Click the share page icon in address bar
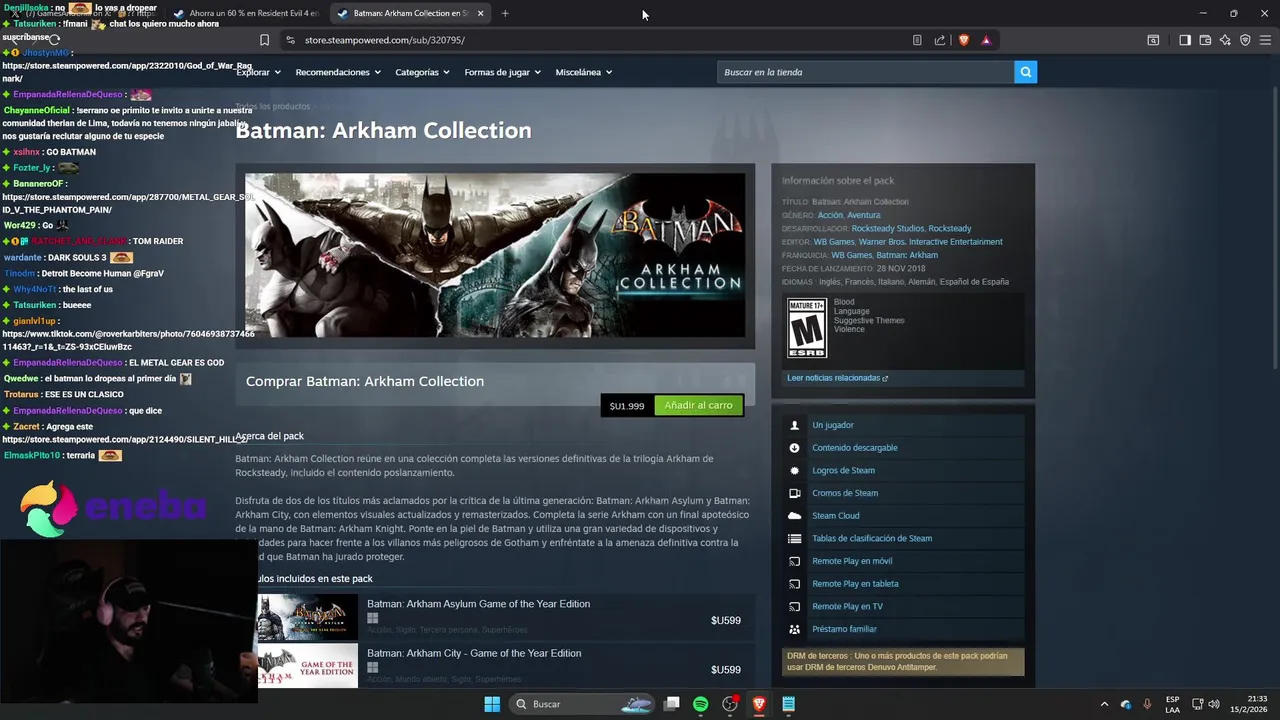Viewport: 1280px width, 720px height. tap(940, 40)
